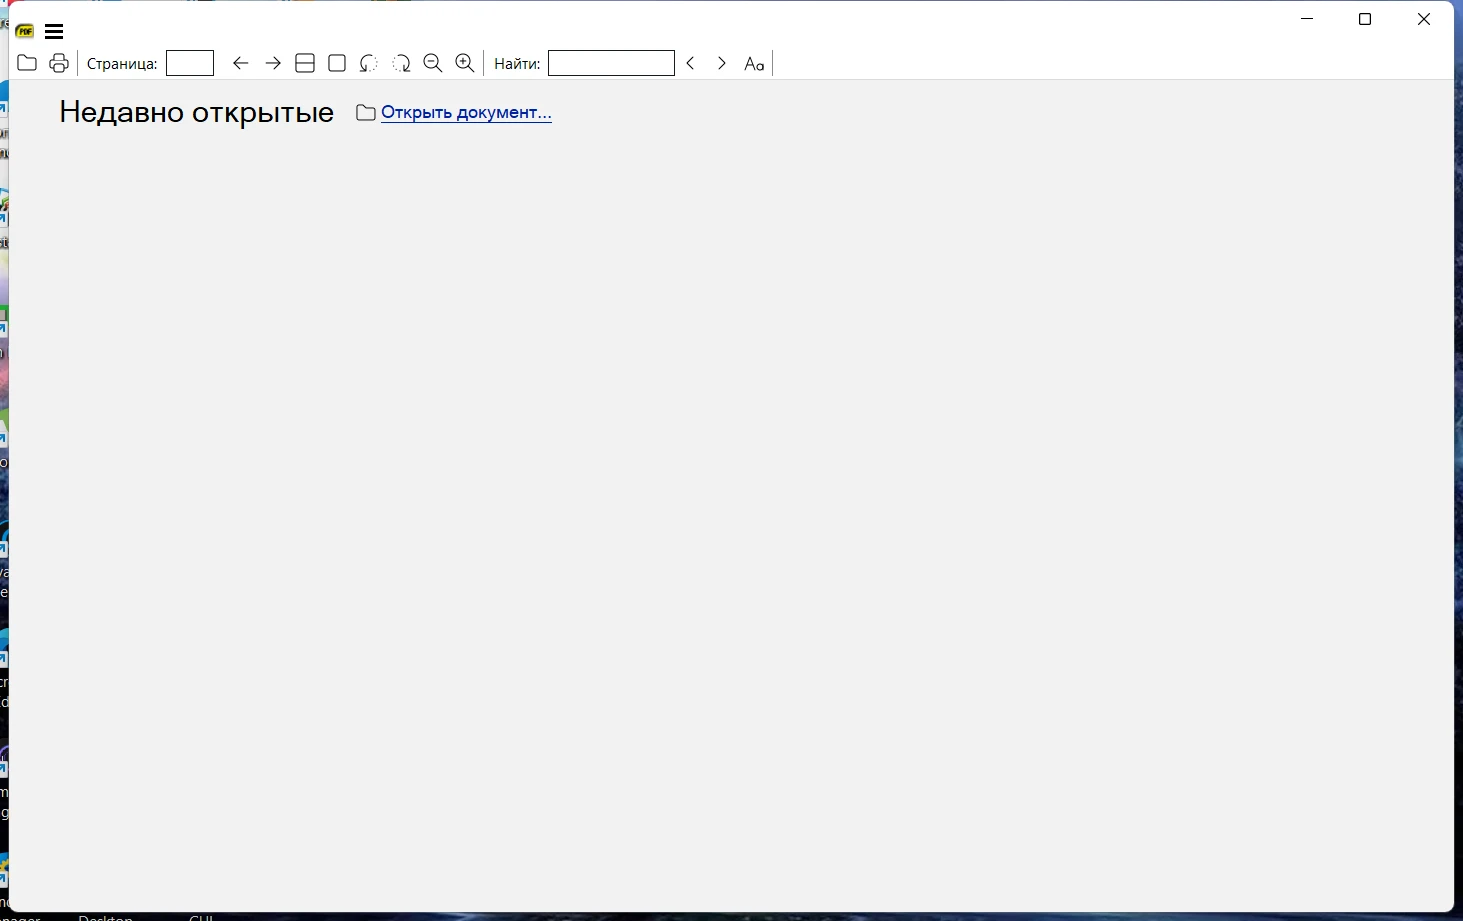Image resolution: width=1463 pixels, height=921 pixels.
Task: Find the previous search match
Action: click(x=690, y=63)
